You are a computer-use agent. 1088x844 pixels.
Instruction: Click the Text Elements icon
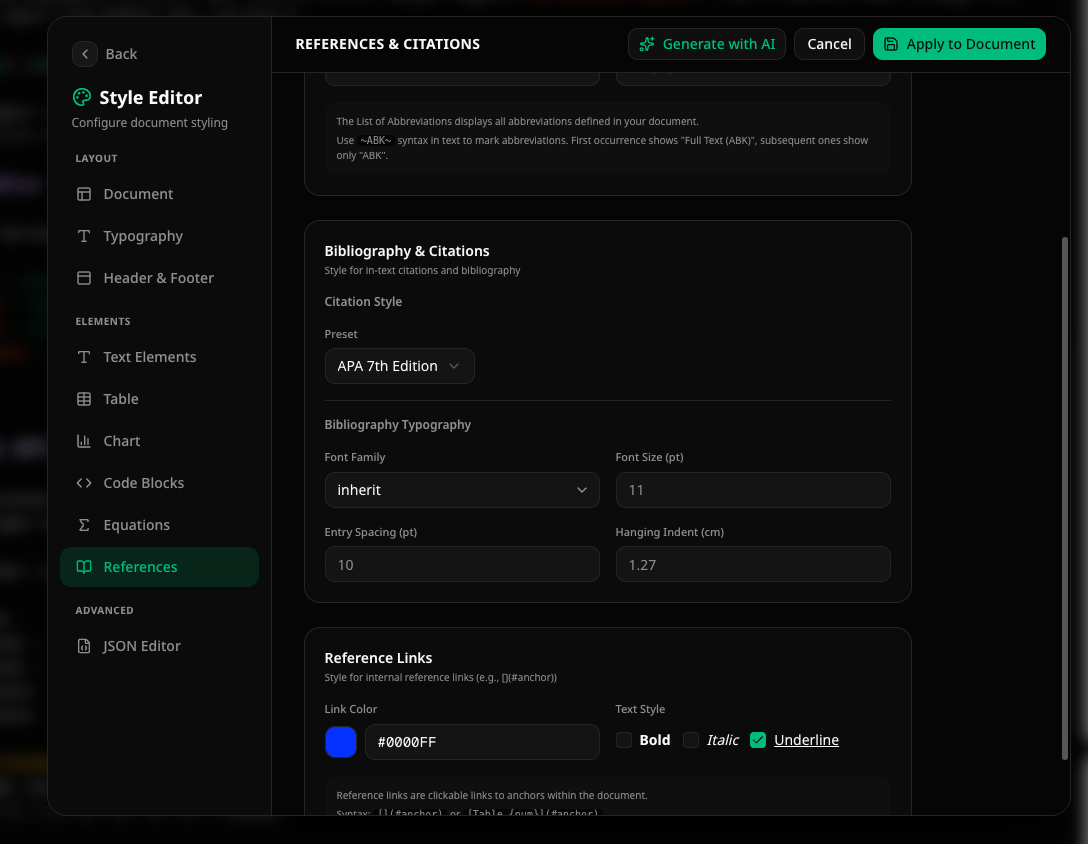(x=84, y=357)
